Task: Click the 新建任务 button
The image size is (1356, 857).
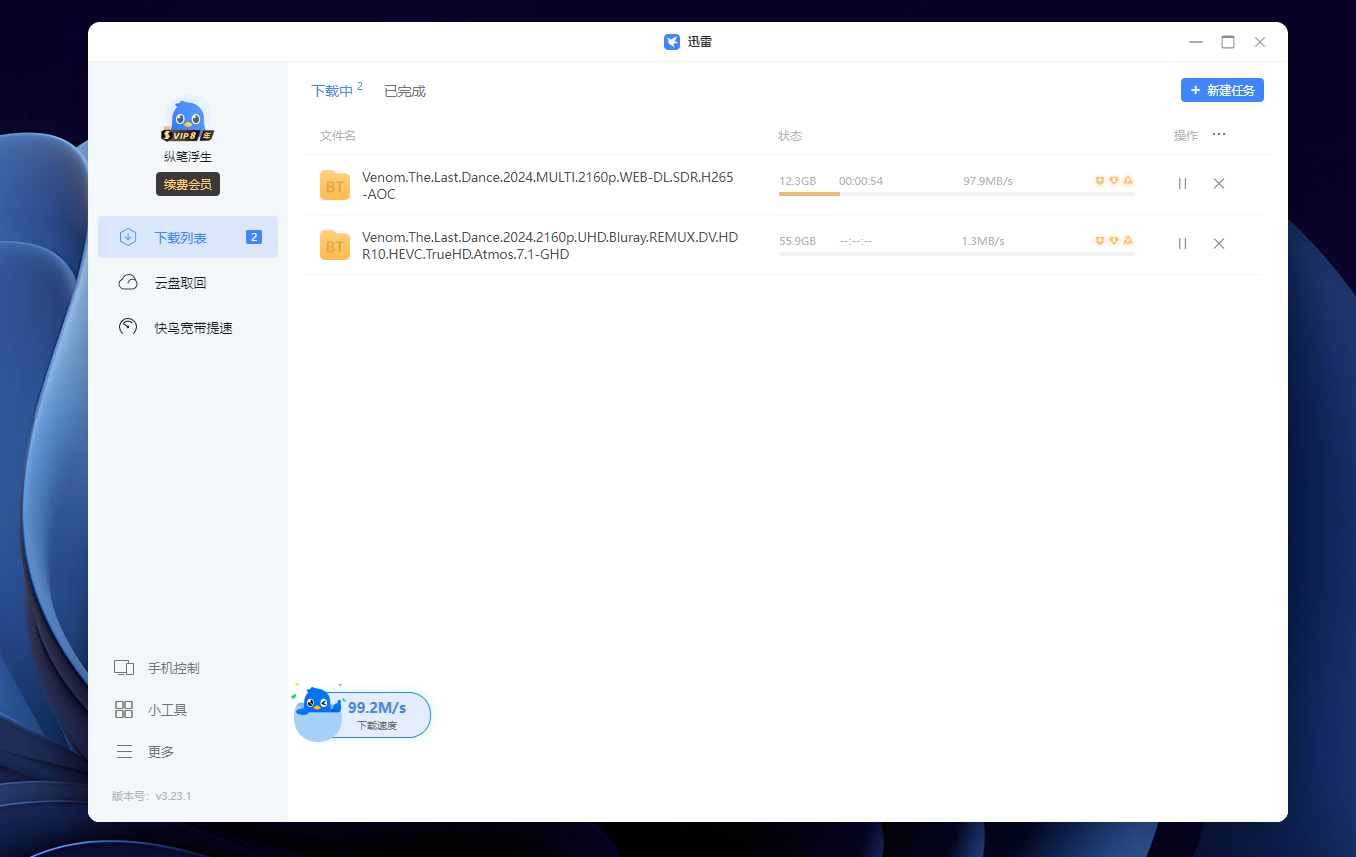Action: [x=1222, y=90]
